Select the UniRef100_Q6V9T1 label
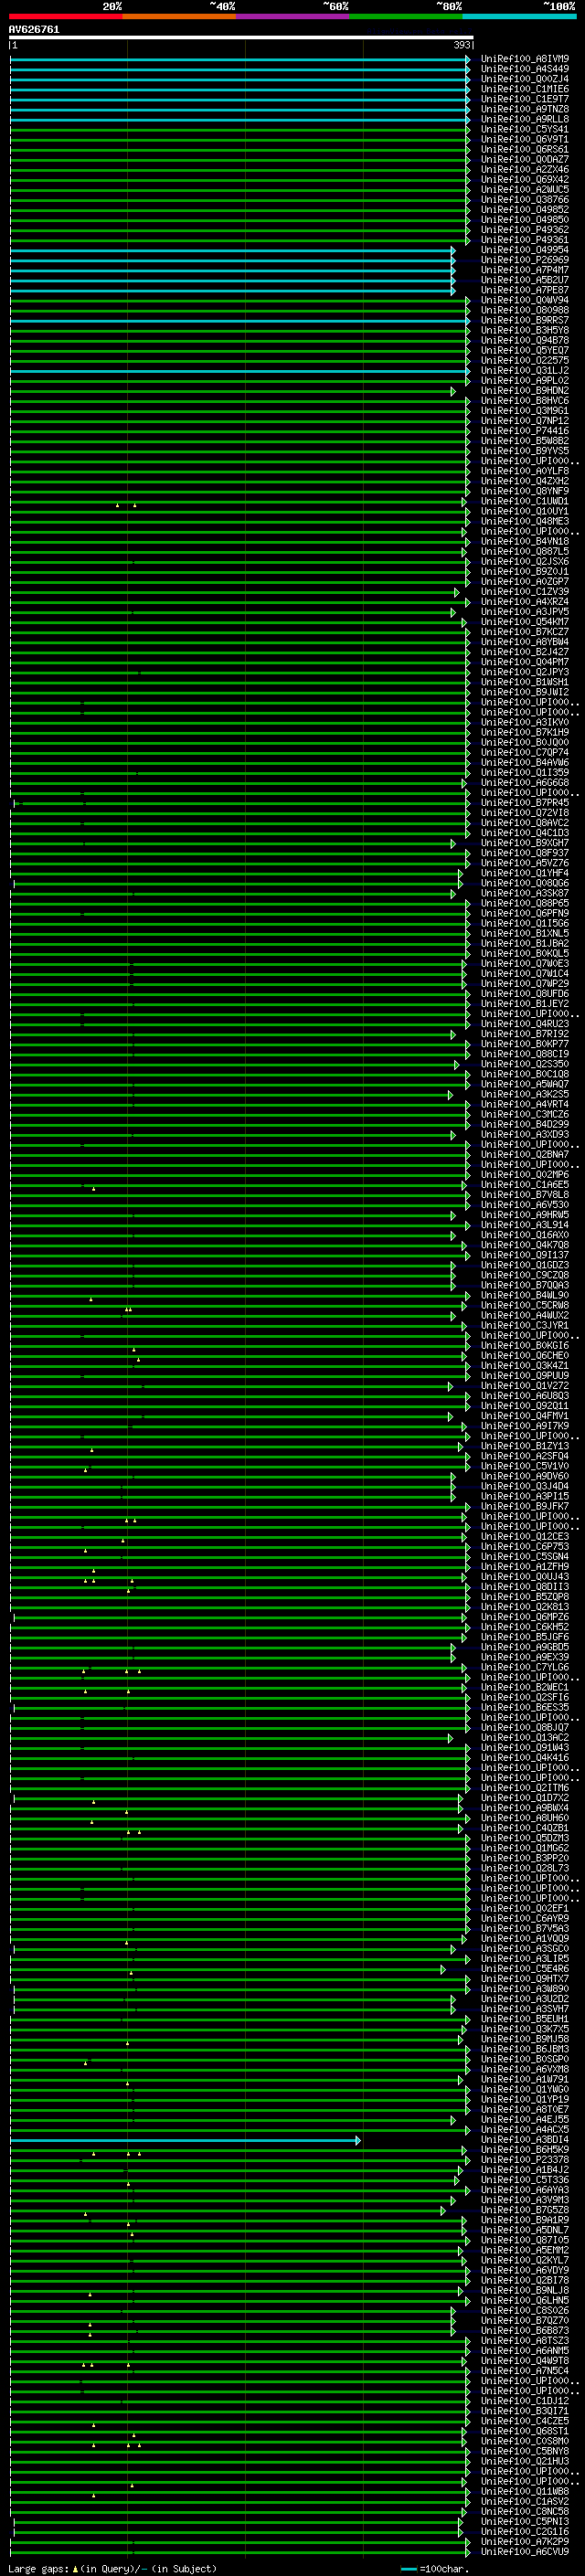 click(525, 139)
